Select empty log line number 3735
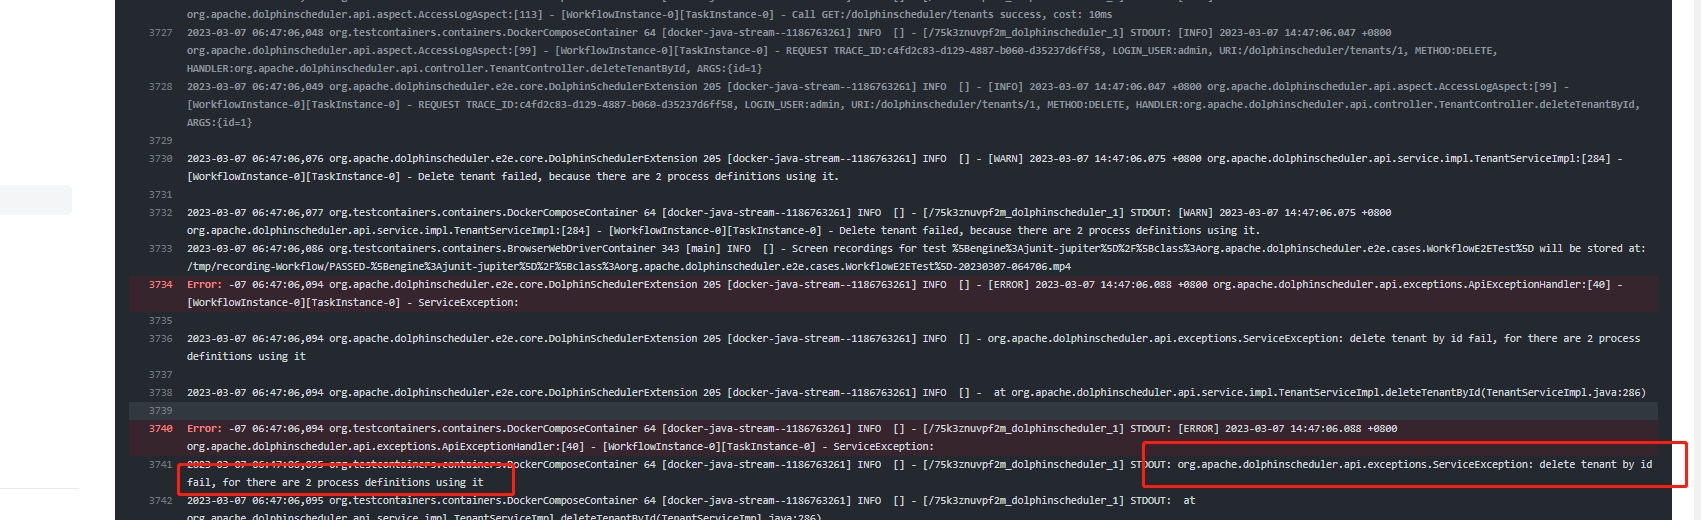Image resolution: width=1701 pixels, height=520 pixels. pos(160,321)
